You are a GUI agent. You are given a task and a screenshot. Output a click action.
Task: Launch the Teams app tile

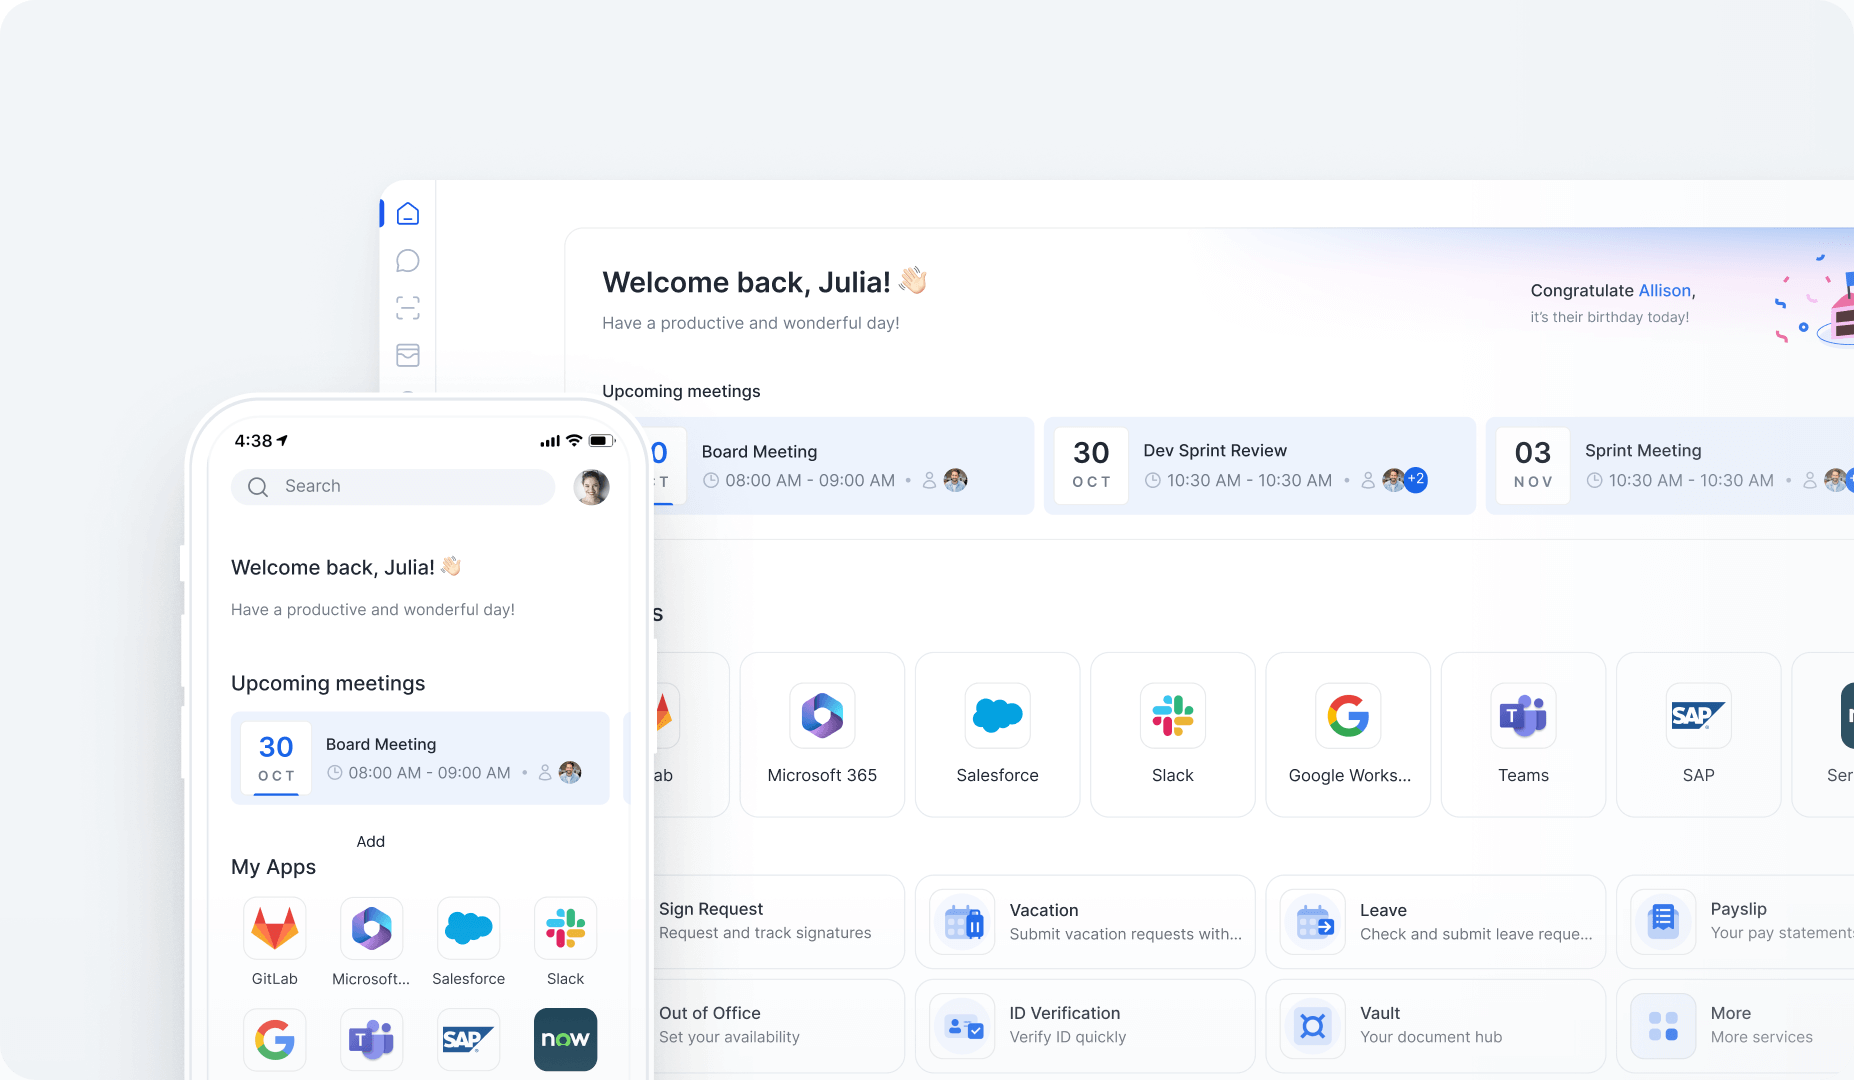(1523, 733)
